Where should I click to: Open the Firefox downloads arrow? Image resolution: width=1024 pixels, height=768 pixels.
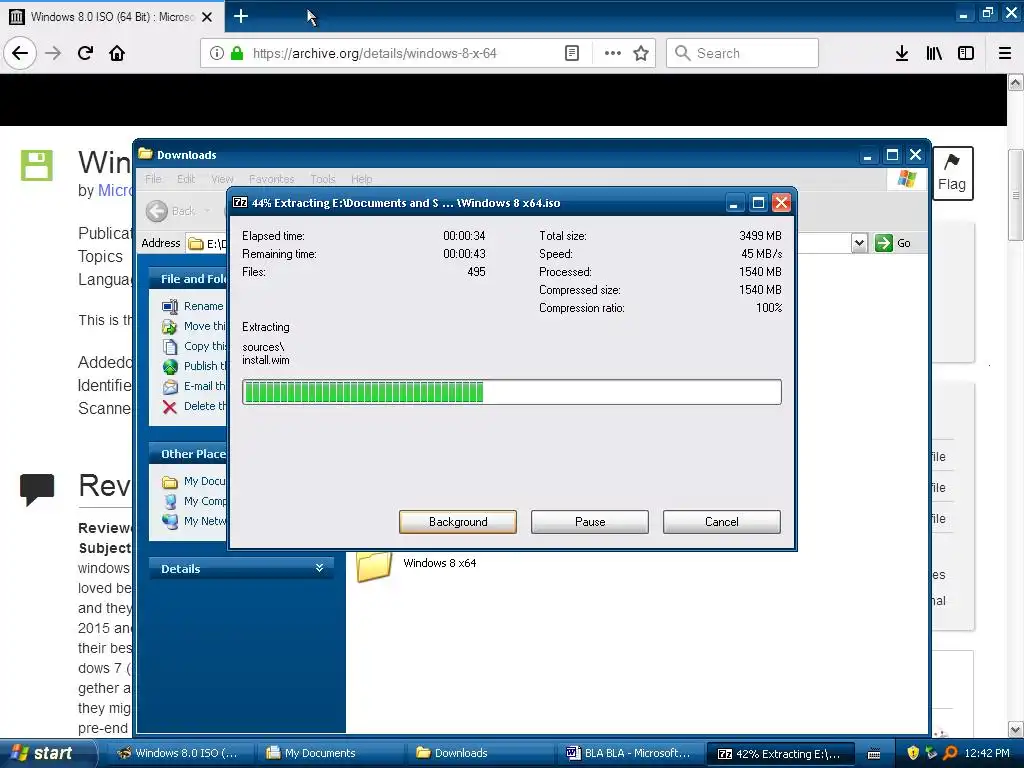click(902, 53)
